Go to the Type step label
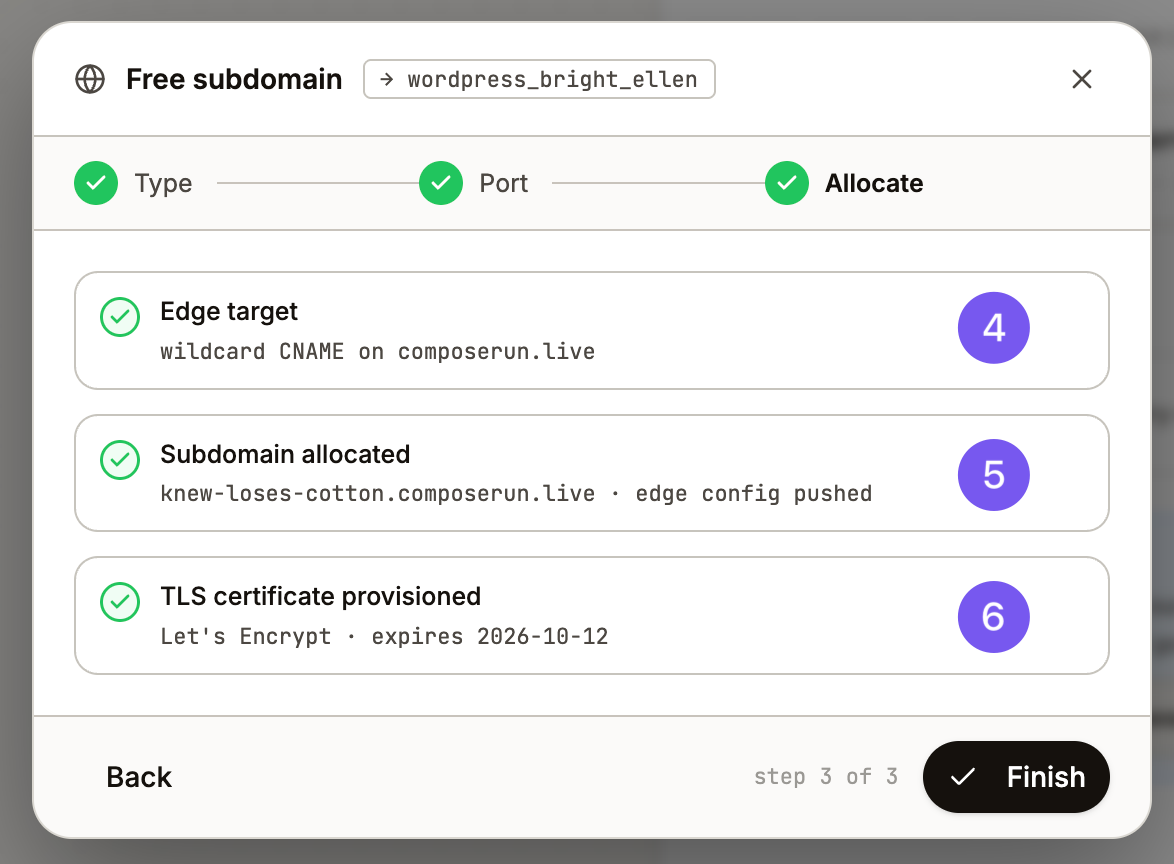This screenshot has width=1174, height=864. coord(163,183)
